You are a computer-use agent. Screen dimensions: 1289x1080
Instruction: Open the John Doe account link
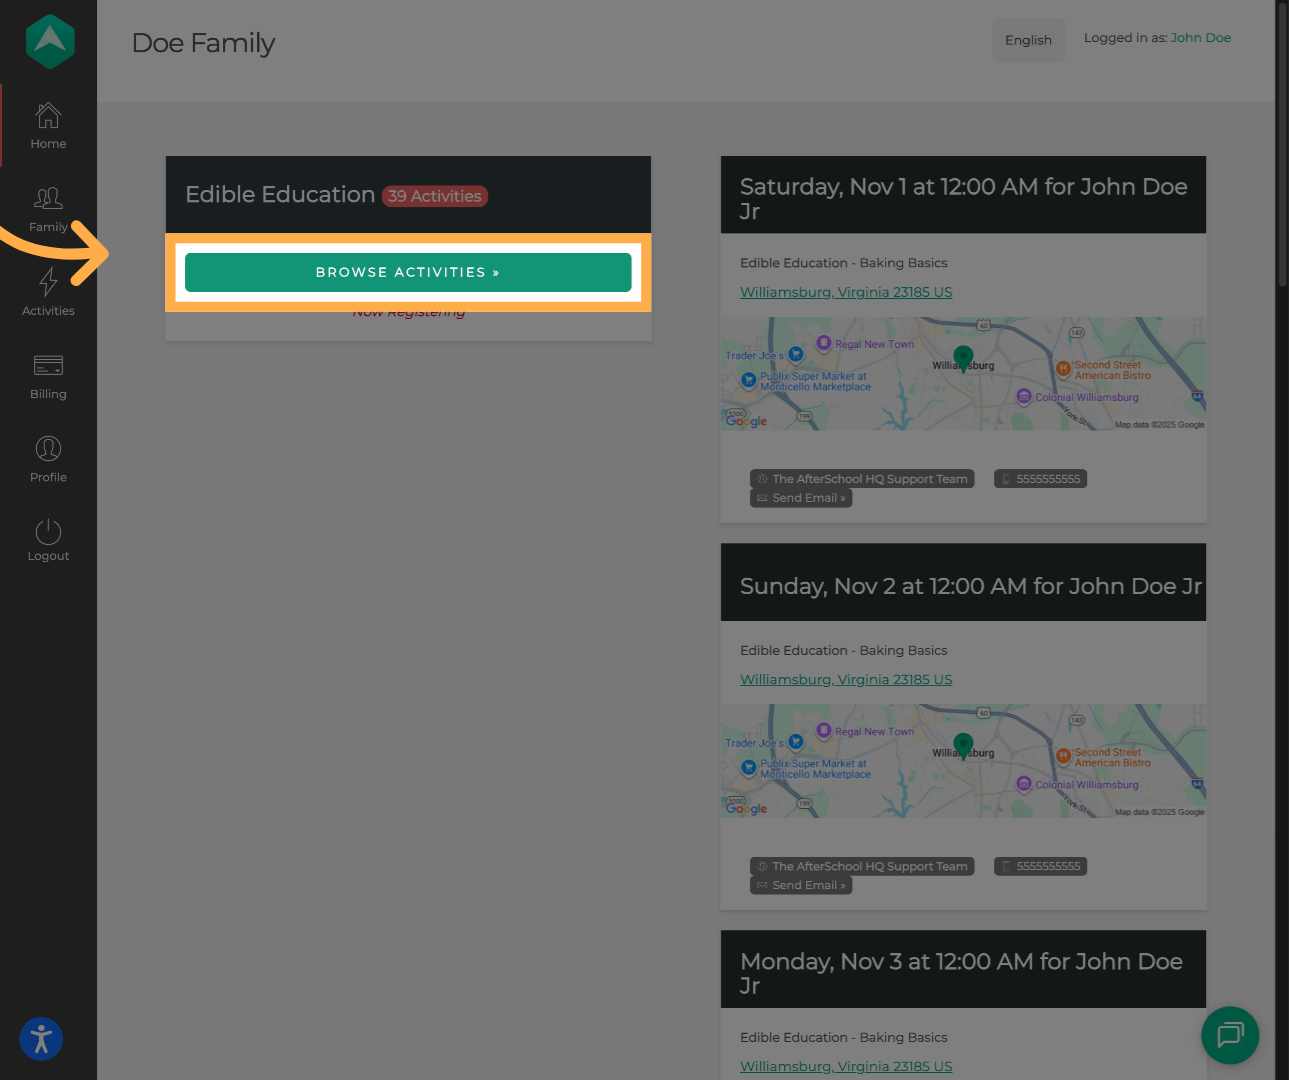[x=1200, y=38]
